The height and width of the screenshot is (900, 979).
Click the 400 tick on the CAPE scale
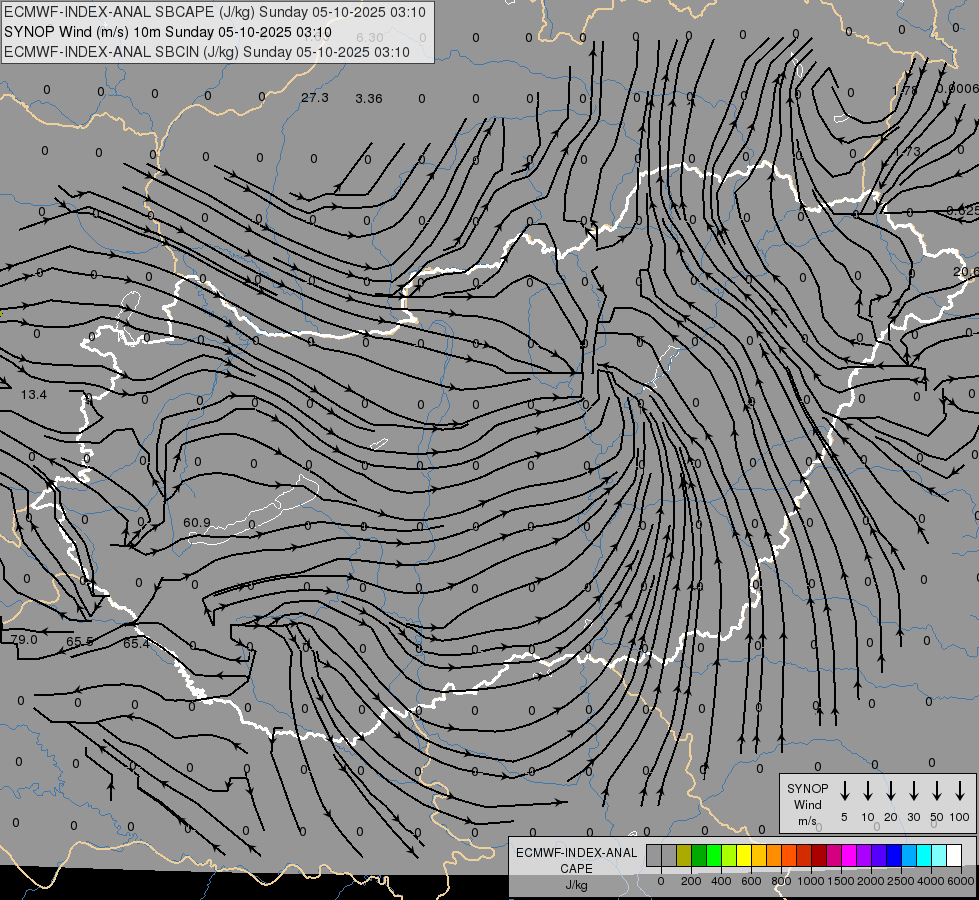click(721, 881)
